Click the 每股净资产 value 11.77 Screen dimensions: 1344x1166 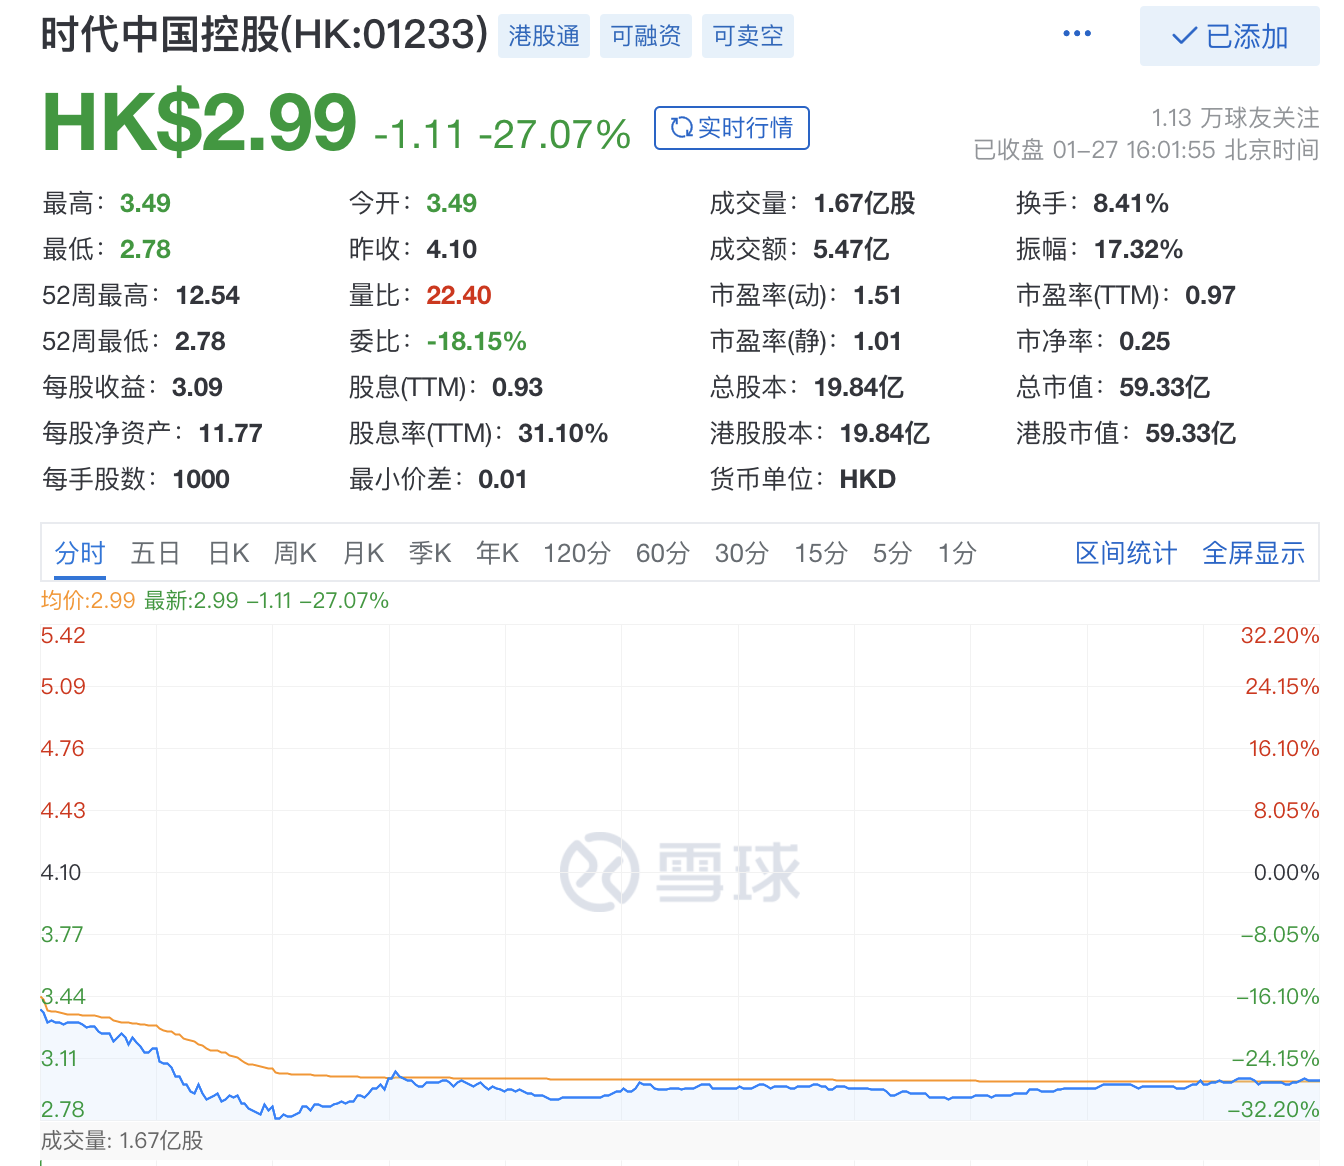[x=230, y=434]
